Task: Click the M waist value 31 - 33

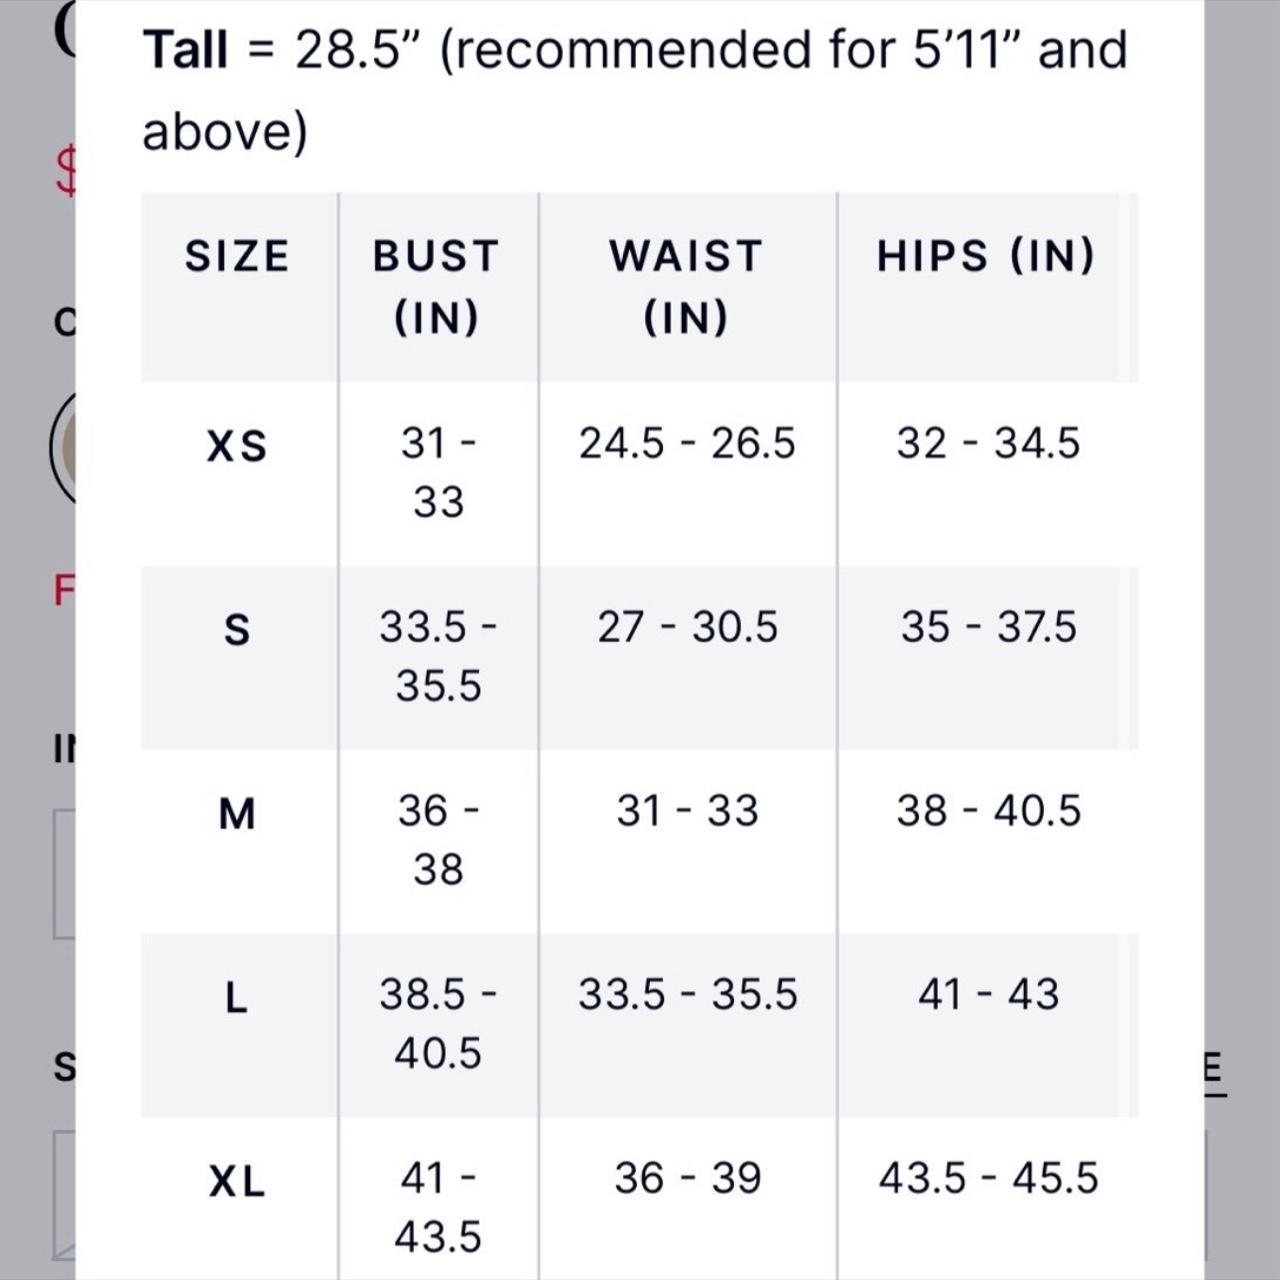Action: [687, 810]
